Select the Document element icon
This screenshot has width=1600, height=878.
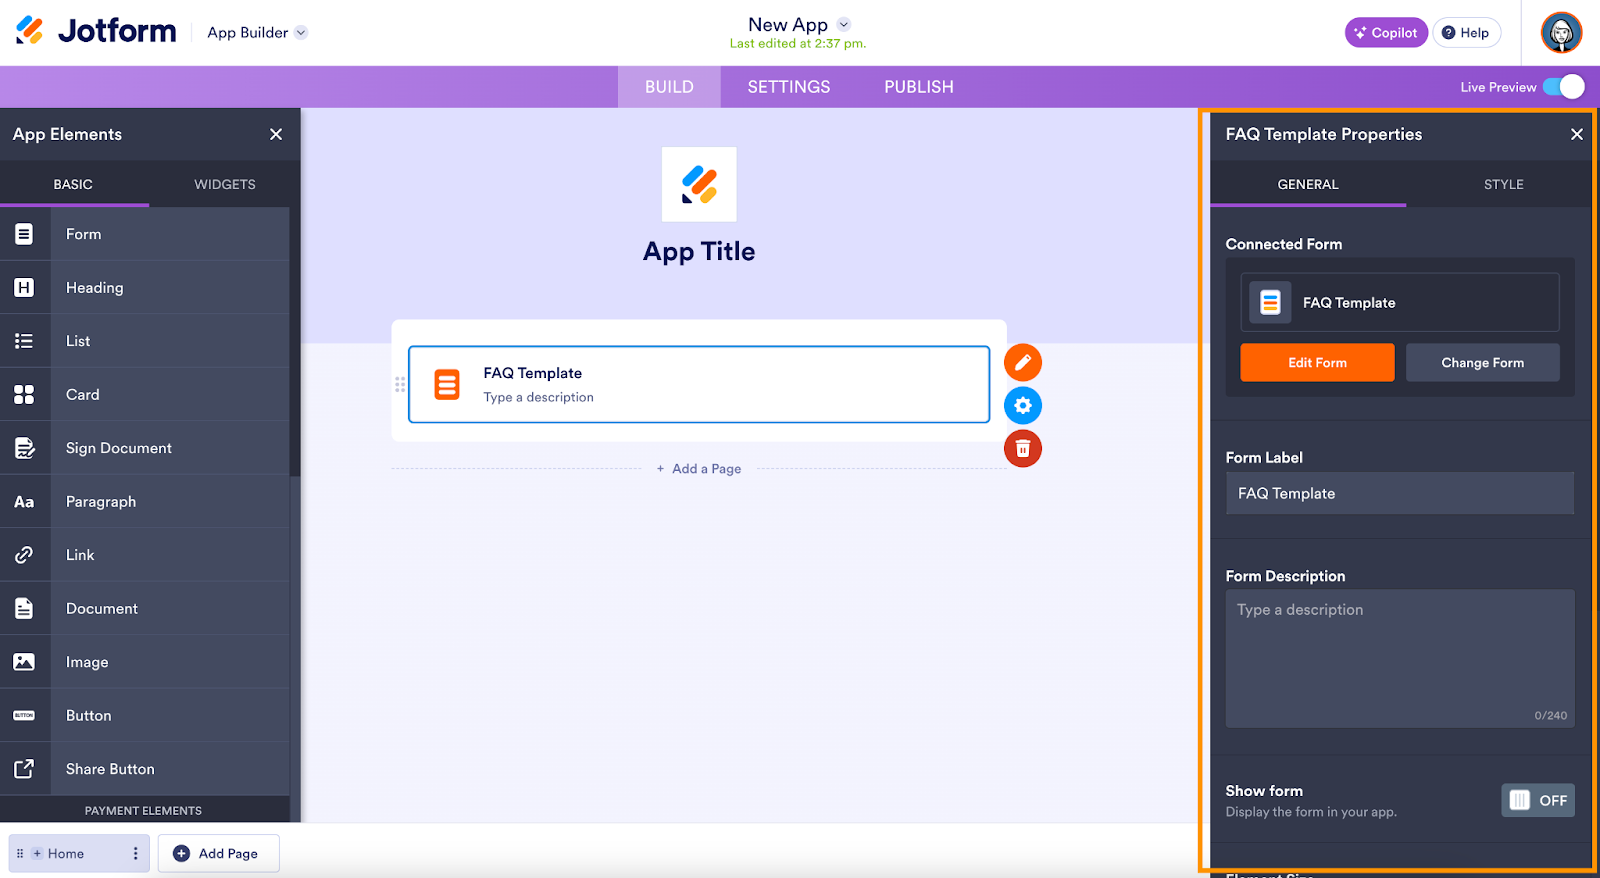(x=24, y=609)
